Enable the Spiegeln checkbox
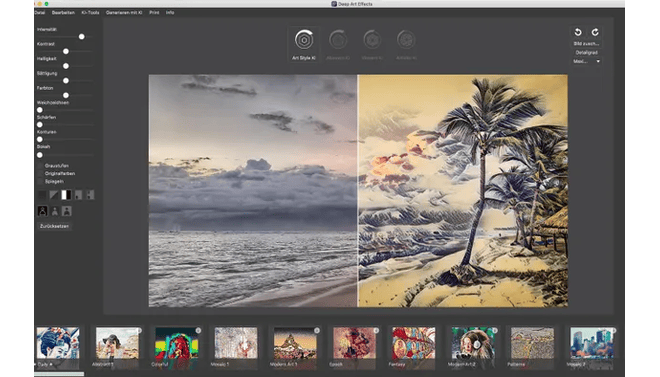The image size is (660, 377). (x=40, y=181)
